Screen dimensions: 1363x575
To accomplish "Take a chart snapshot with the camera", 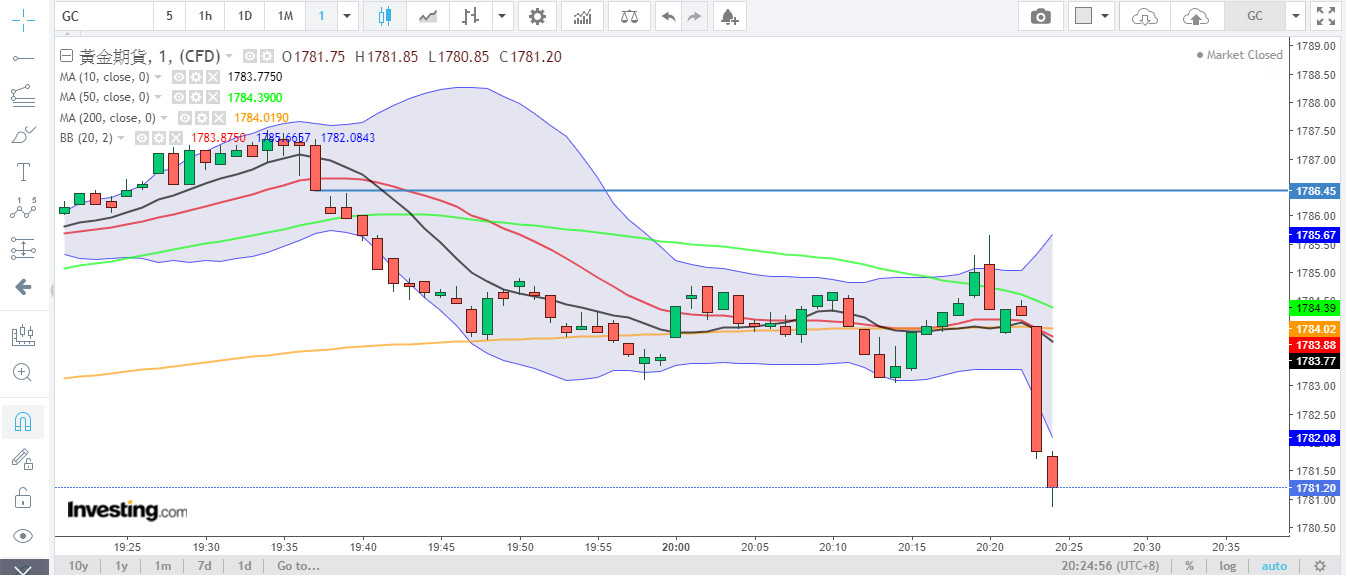I will (x=1041, y=16).
